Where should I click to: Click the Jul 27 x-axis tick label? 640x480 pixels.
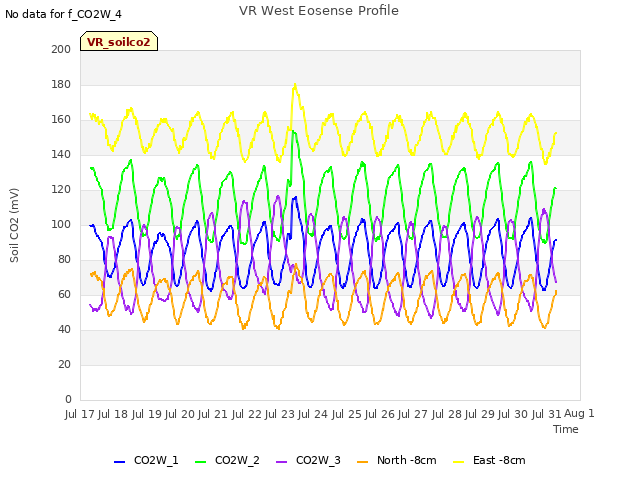click(x=413, y=414)
